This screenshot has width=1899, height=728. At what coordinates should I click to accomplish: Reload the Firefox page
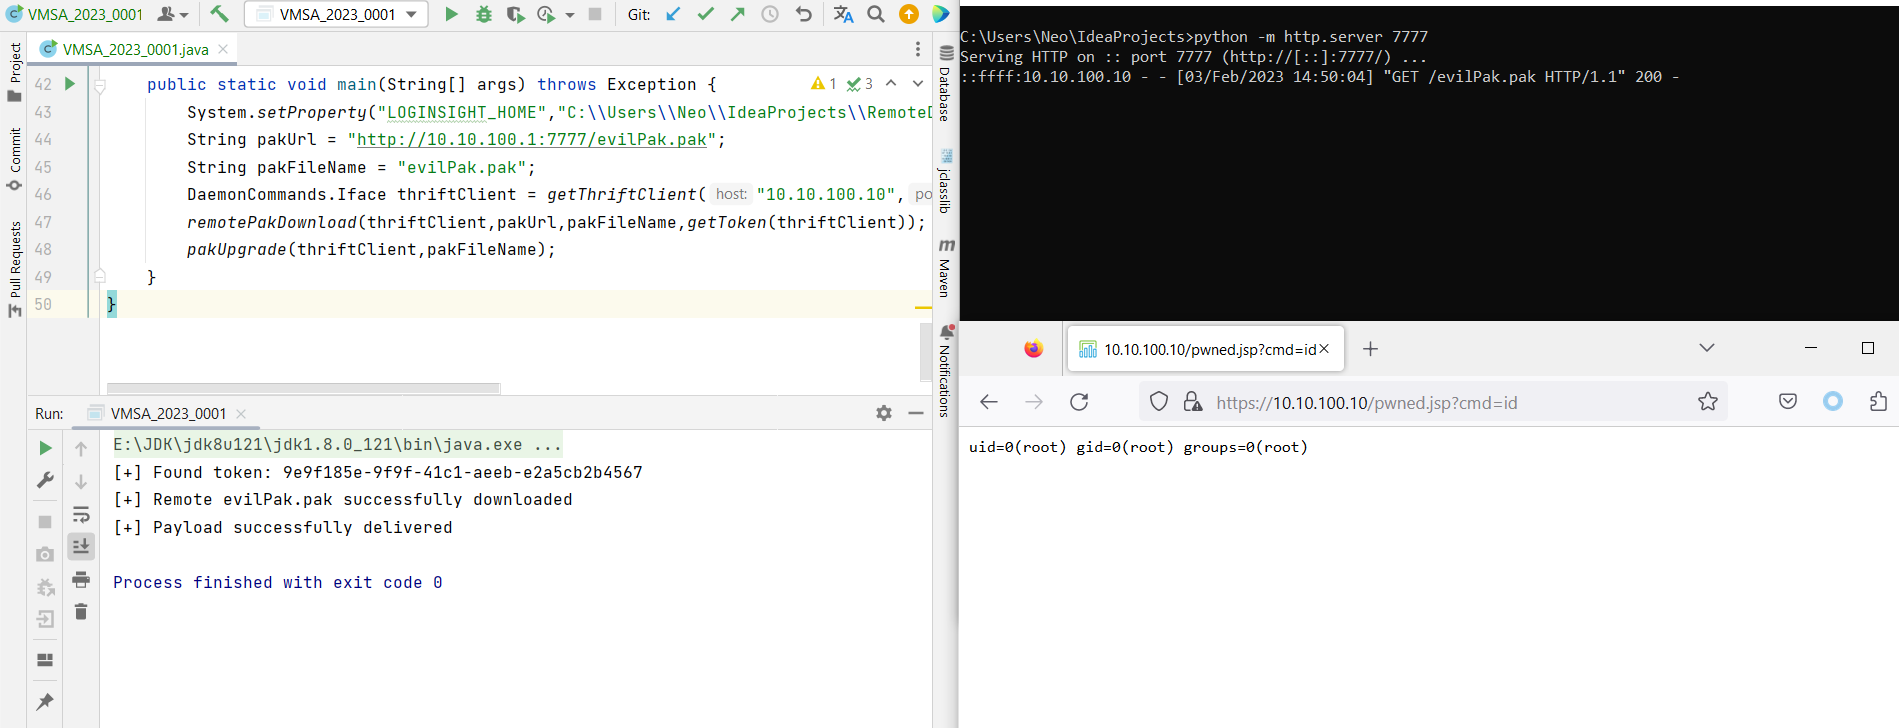[x=1079, y=402]
